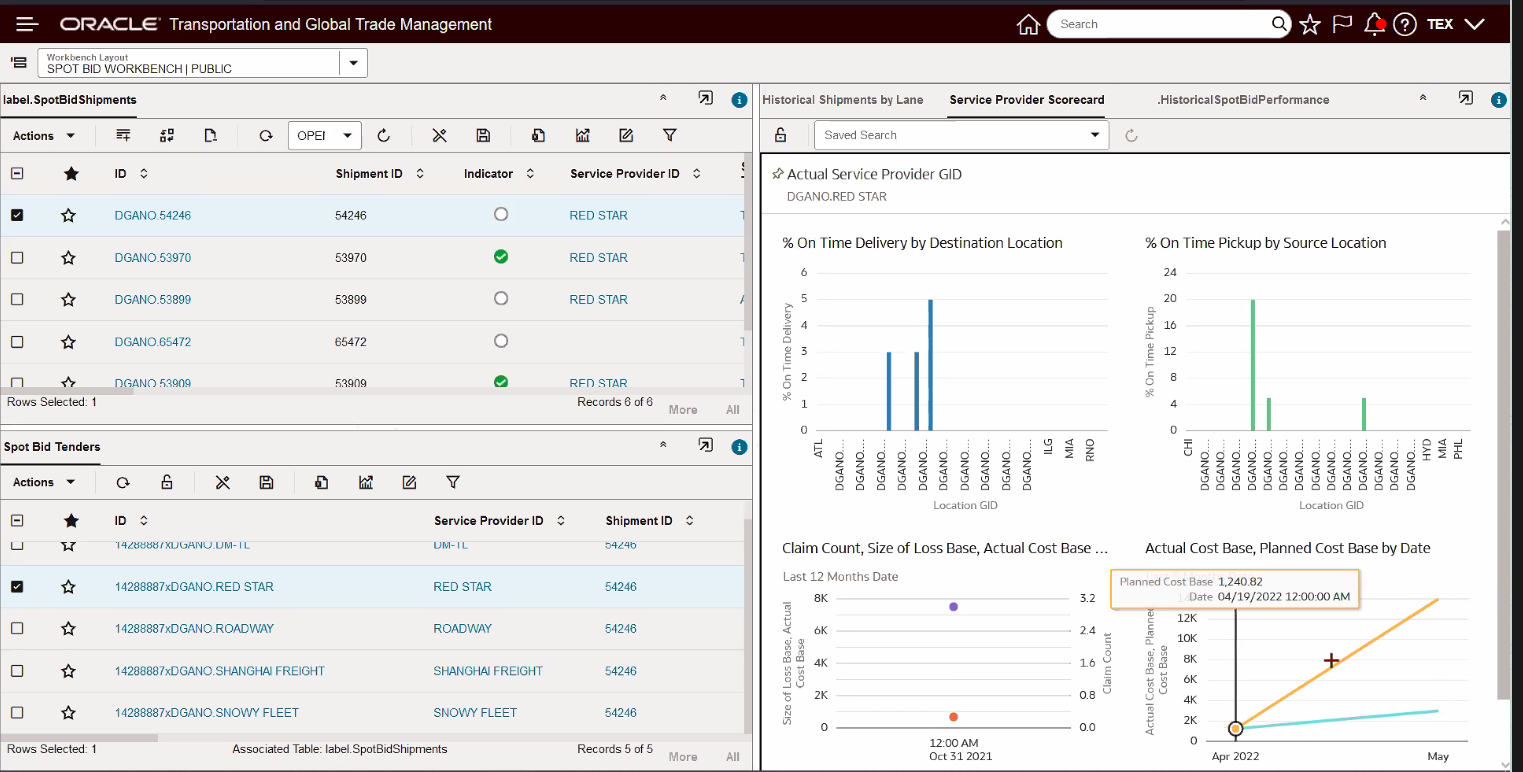The height and width of the screenshot is (772, 1523).
Task: Open the notifications bell
Action: [x=1375, y=25]
